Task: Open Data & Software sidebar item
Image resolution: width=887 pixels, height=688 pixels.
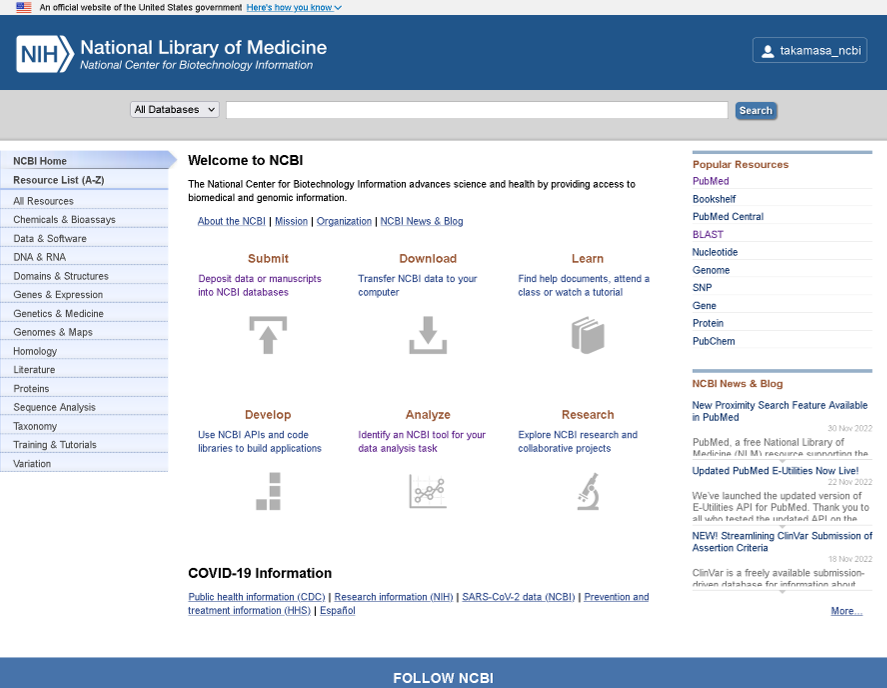Action: pos(84,238)
